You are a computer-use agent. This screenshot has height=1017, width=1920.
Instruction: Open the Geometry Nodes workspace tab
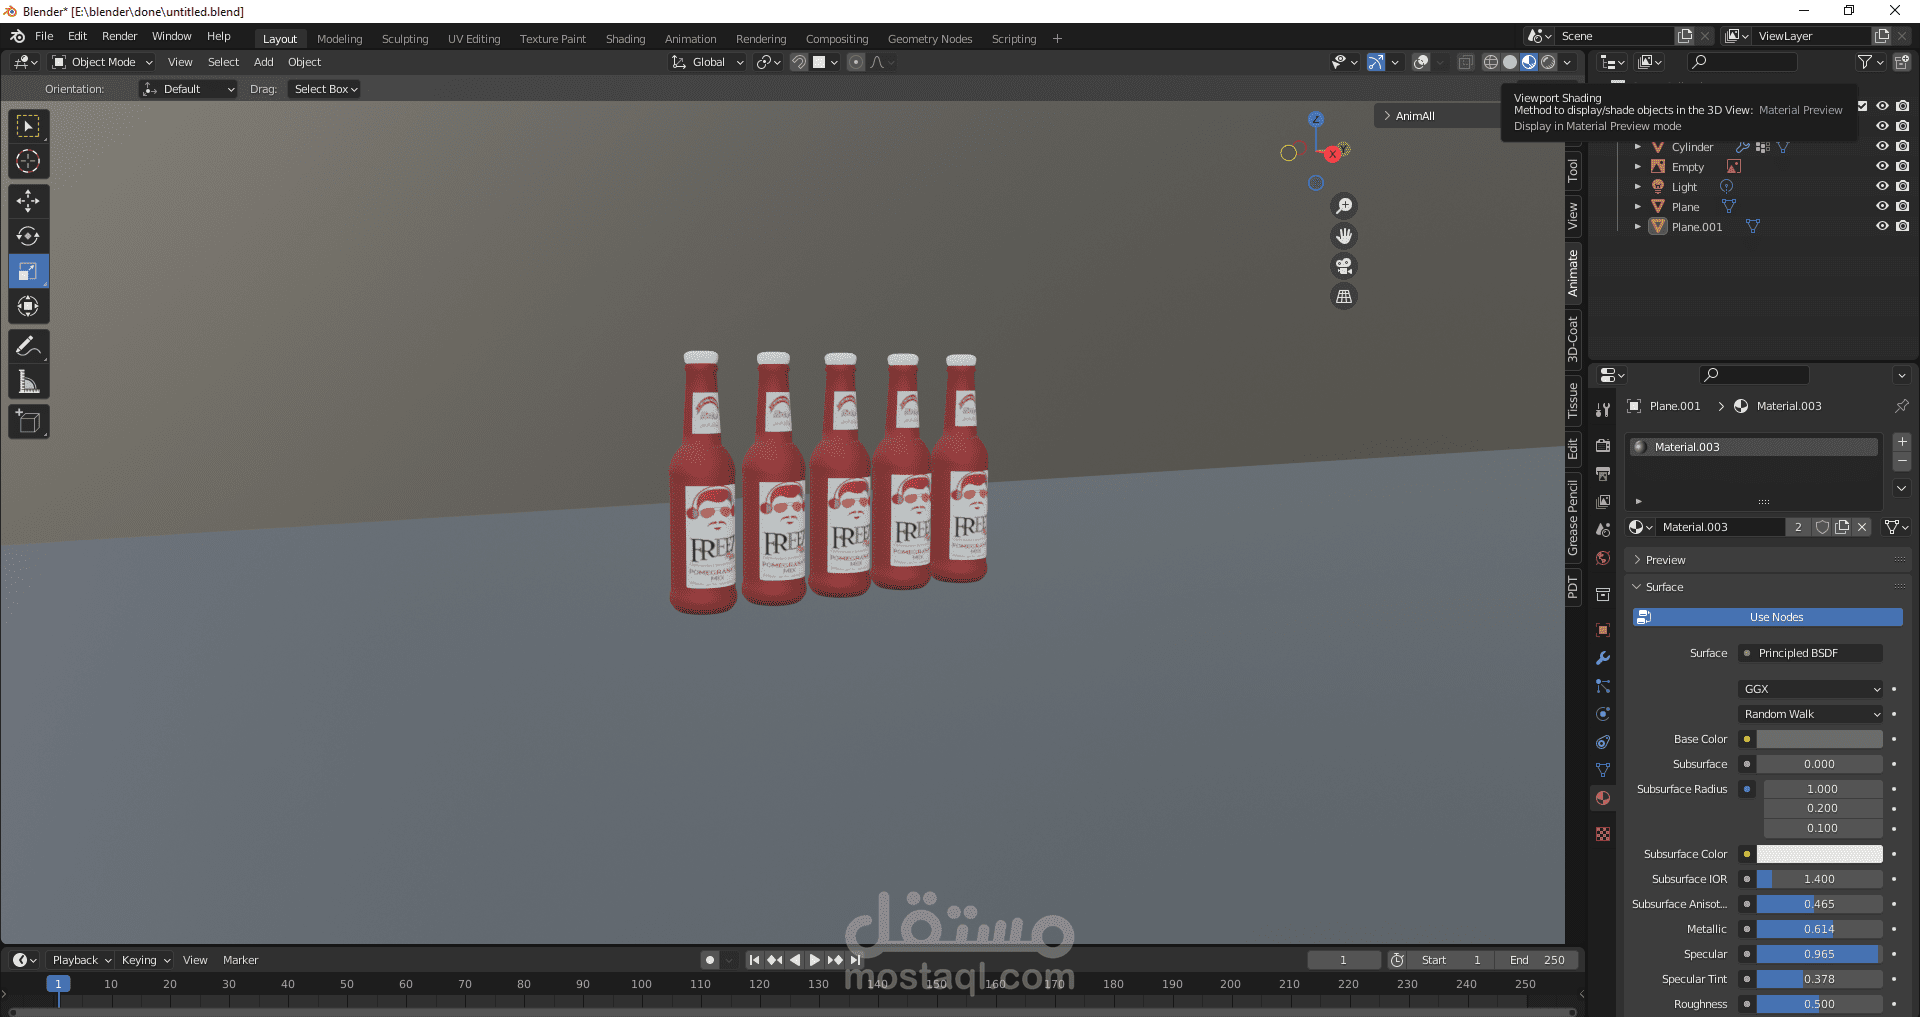coord(930,39)
